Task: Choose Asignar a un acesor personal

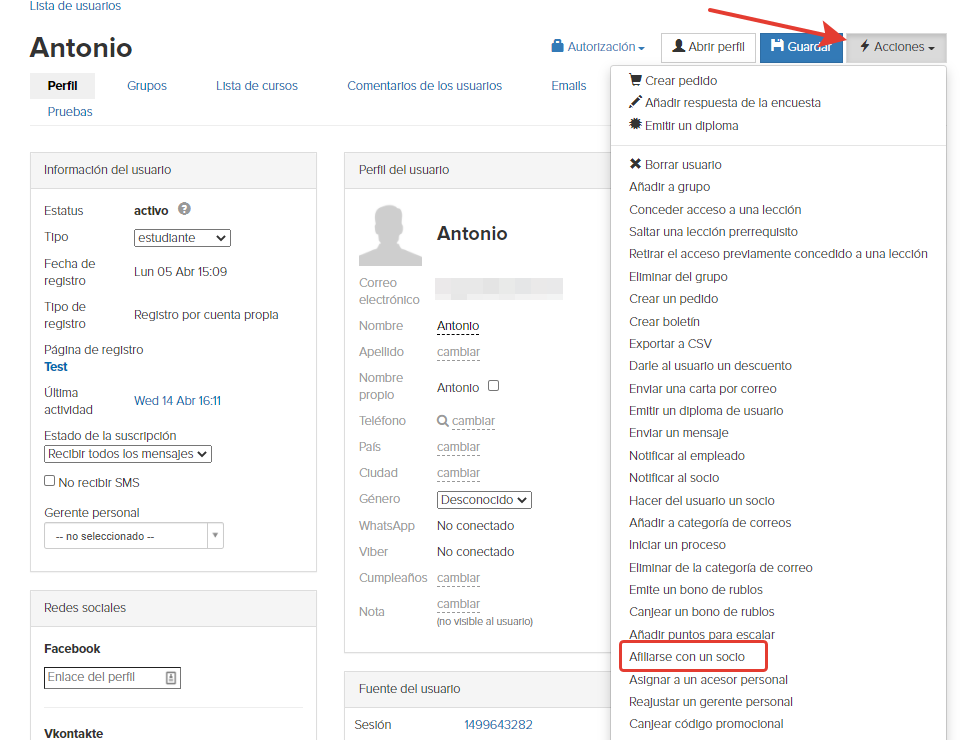Action: click(x=708, y=679)
